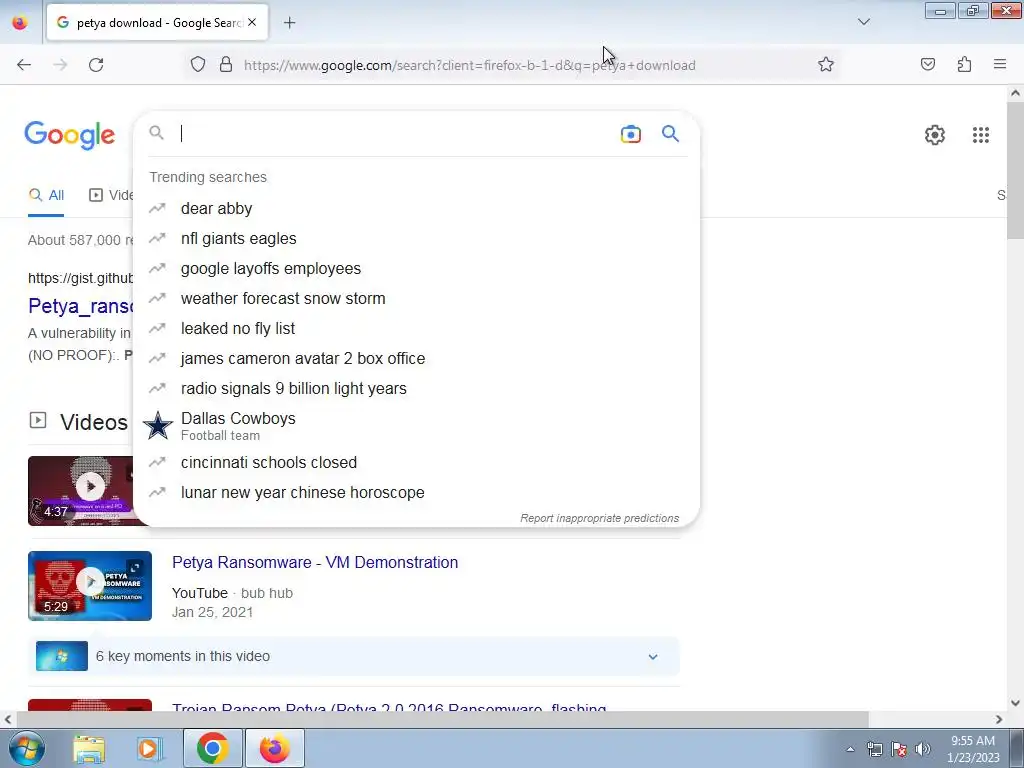Image resolution: width=1024 pixels, height=768 pixels.
Task: Open Petya Ransomware - VM Demonstration link
Action: (x=315, y=562)
